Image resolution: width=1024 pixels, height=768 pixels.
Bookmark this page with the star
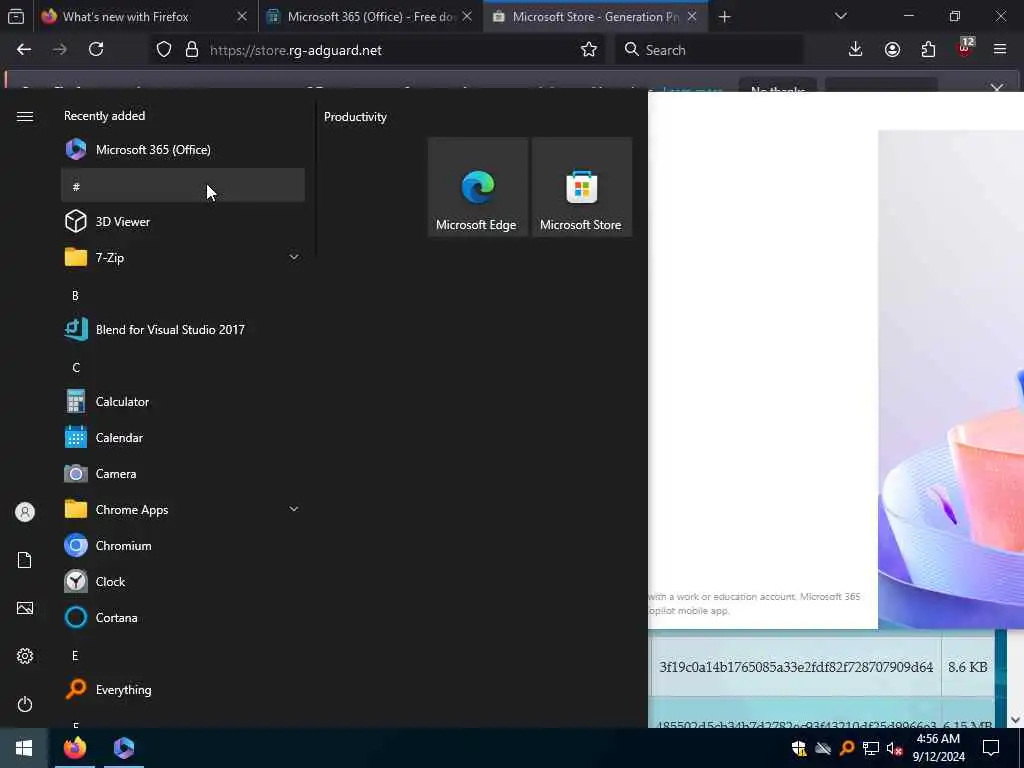pos(588,50)
